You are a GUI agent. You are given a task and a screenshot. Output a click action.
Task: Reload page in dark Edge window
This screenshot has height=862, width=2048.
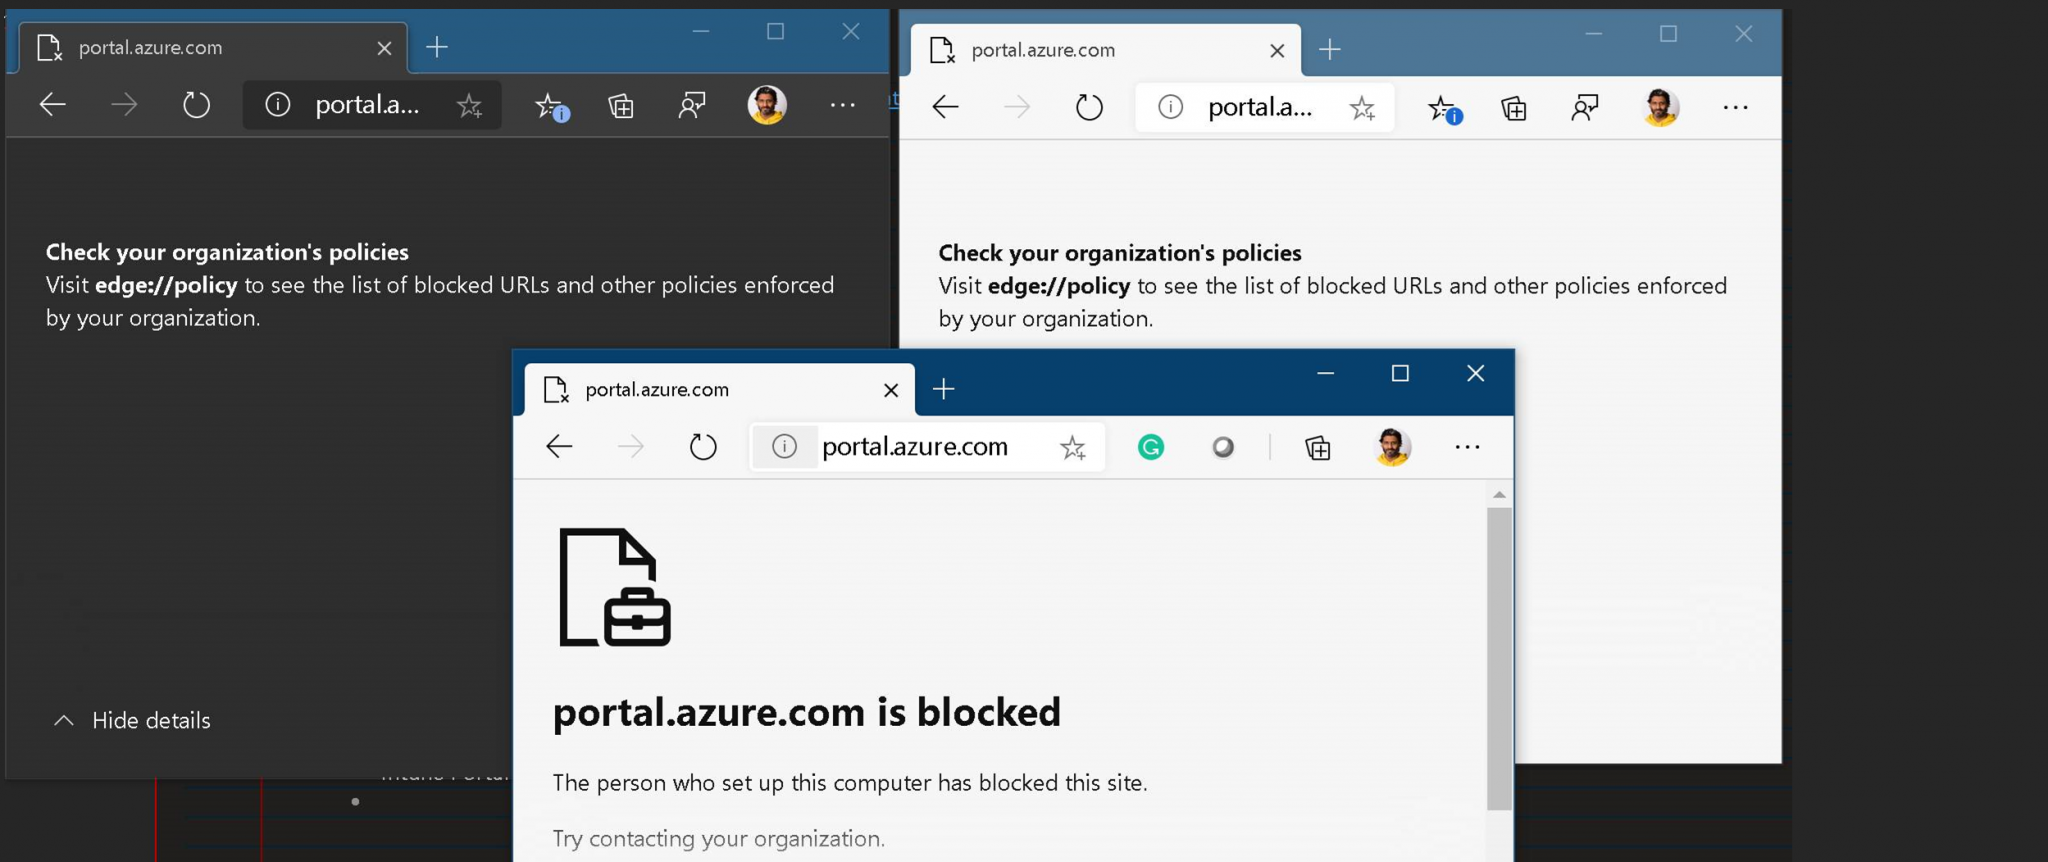click(196, 104)
